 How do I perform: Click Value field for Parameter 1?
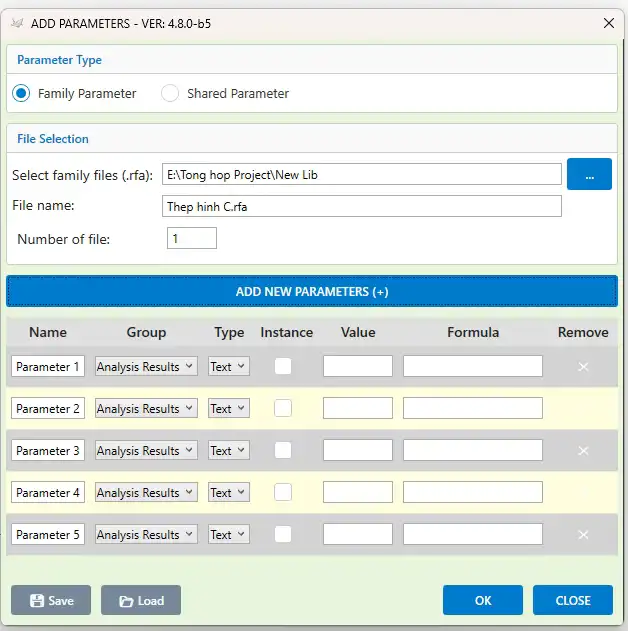[358, 366]
